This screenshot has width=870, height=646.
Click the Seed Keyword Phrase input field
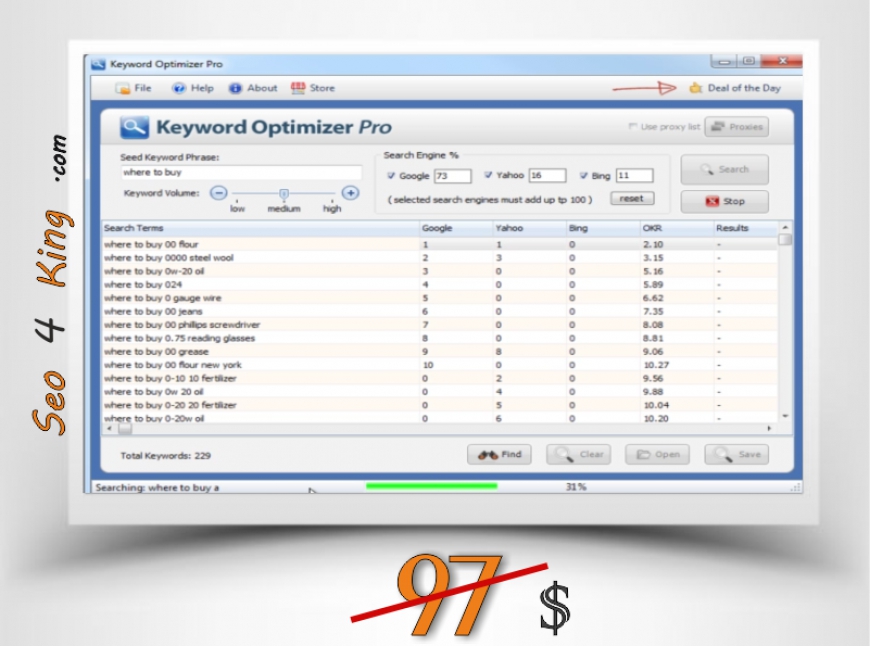(x=241, y=173)
